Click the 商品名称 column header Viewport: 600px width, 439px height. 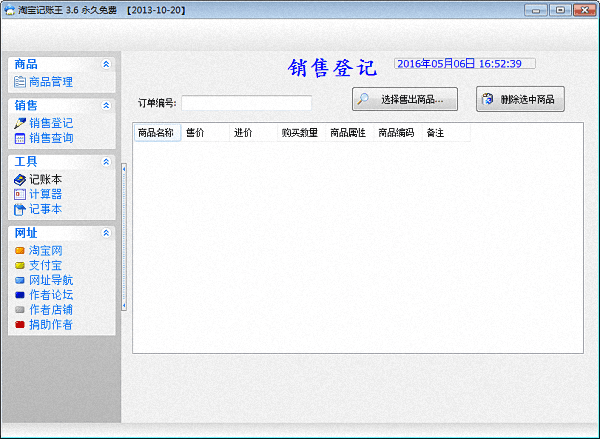click(x=156, y=133)
